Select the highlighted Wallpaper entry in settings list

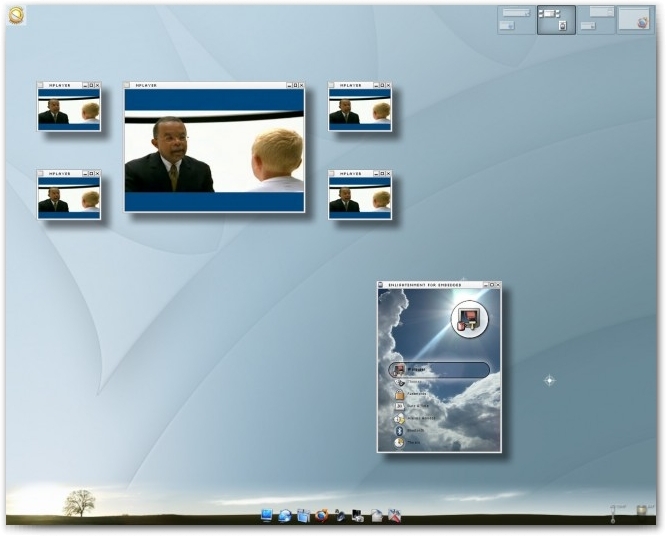pos(438,370)
